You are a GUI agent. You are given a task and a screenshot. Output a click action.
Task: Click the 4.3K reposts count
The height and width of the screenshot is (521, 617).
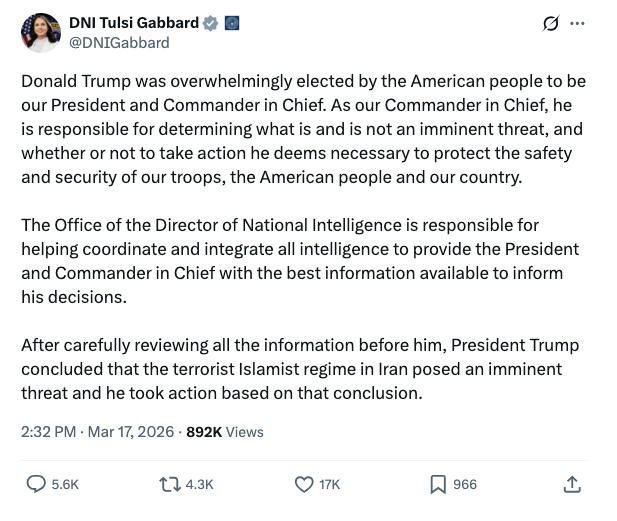(x=200, y=484)
